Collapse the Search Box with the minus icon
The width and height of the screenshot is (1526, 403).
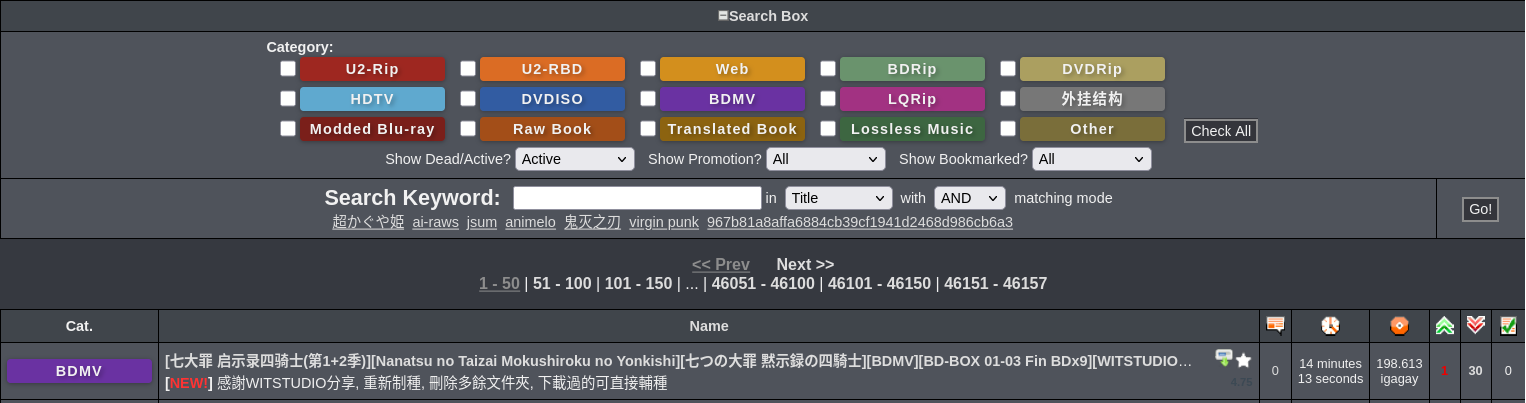click(723, 16)
